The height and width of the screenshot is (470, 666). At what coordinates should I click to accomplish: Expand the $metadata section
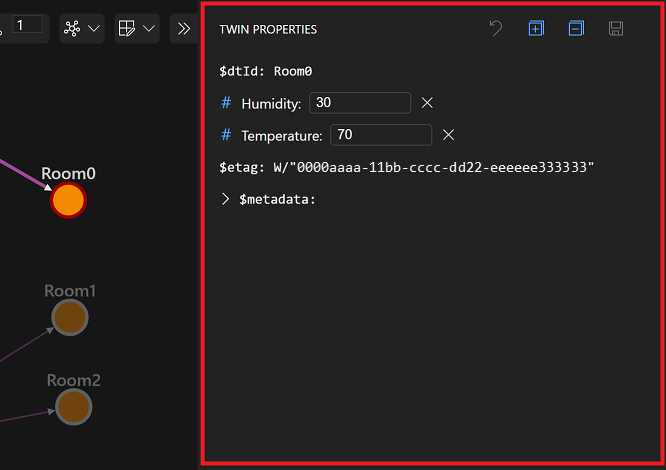pos(225,199)
